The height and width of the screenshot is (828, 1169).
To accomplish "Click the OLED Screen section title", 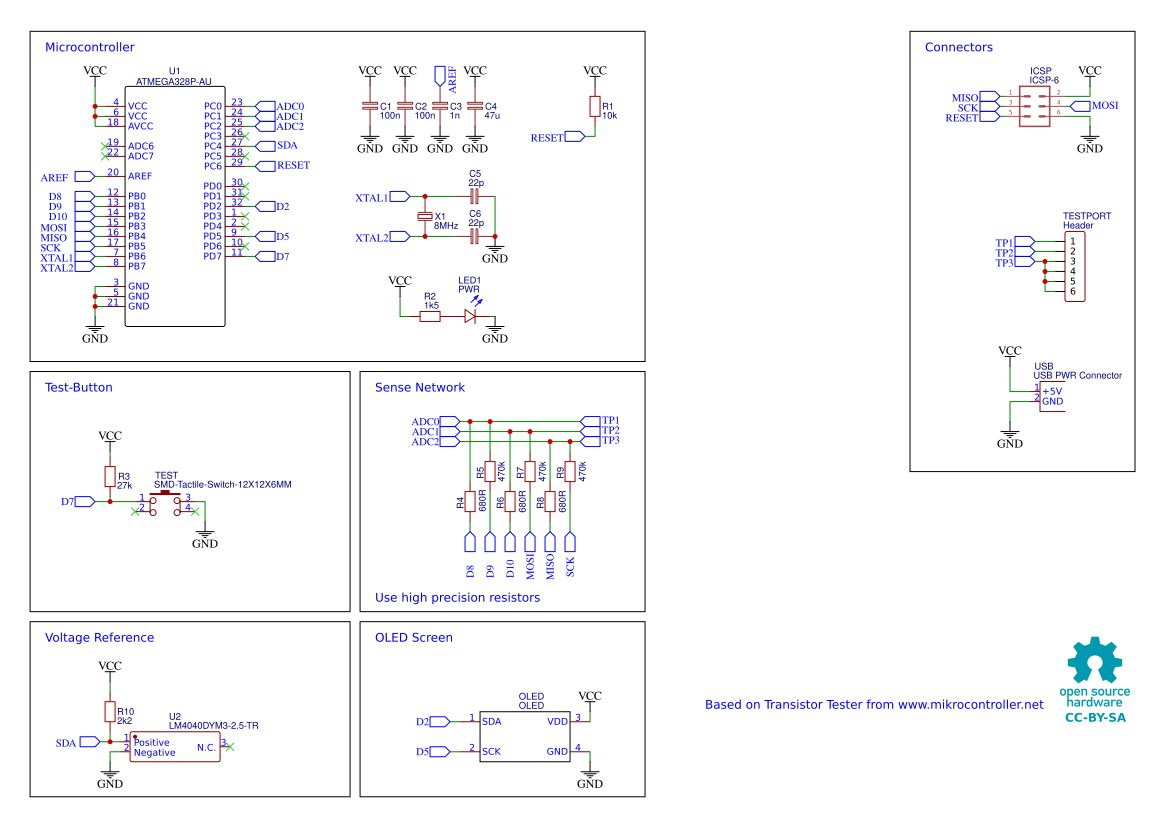I will [414, 637].
